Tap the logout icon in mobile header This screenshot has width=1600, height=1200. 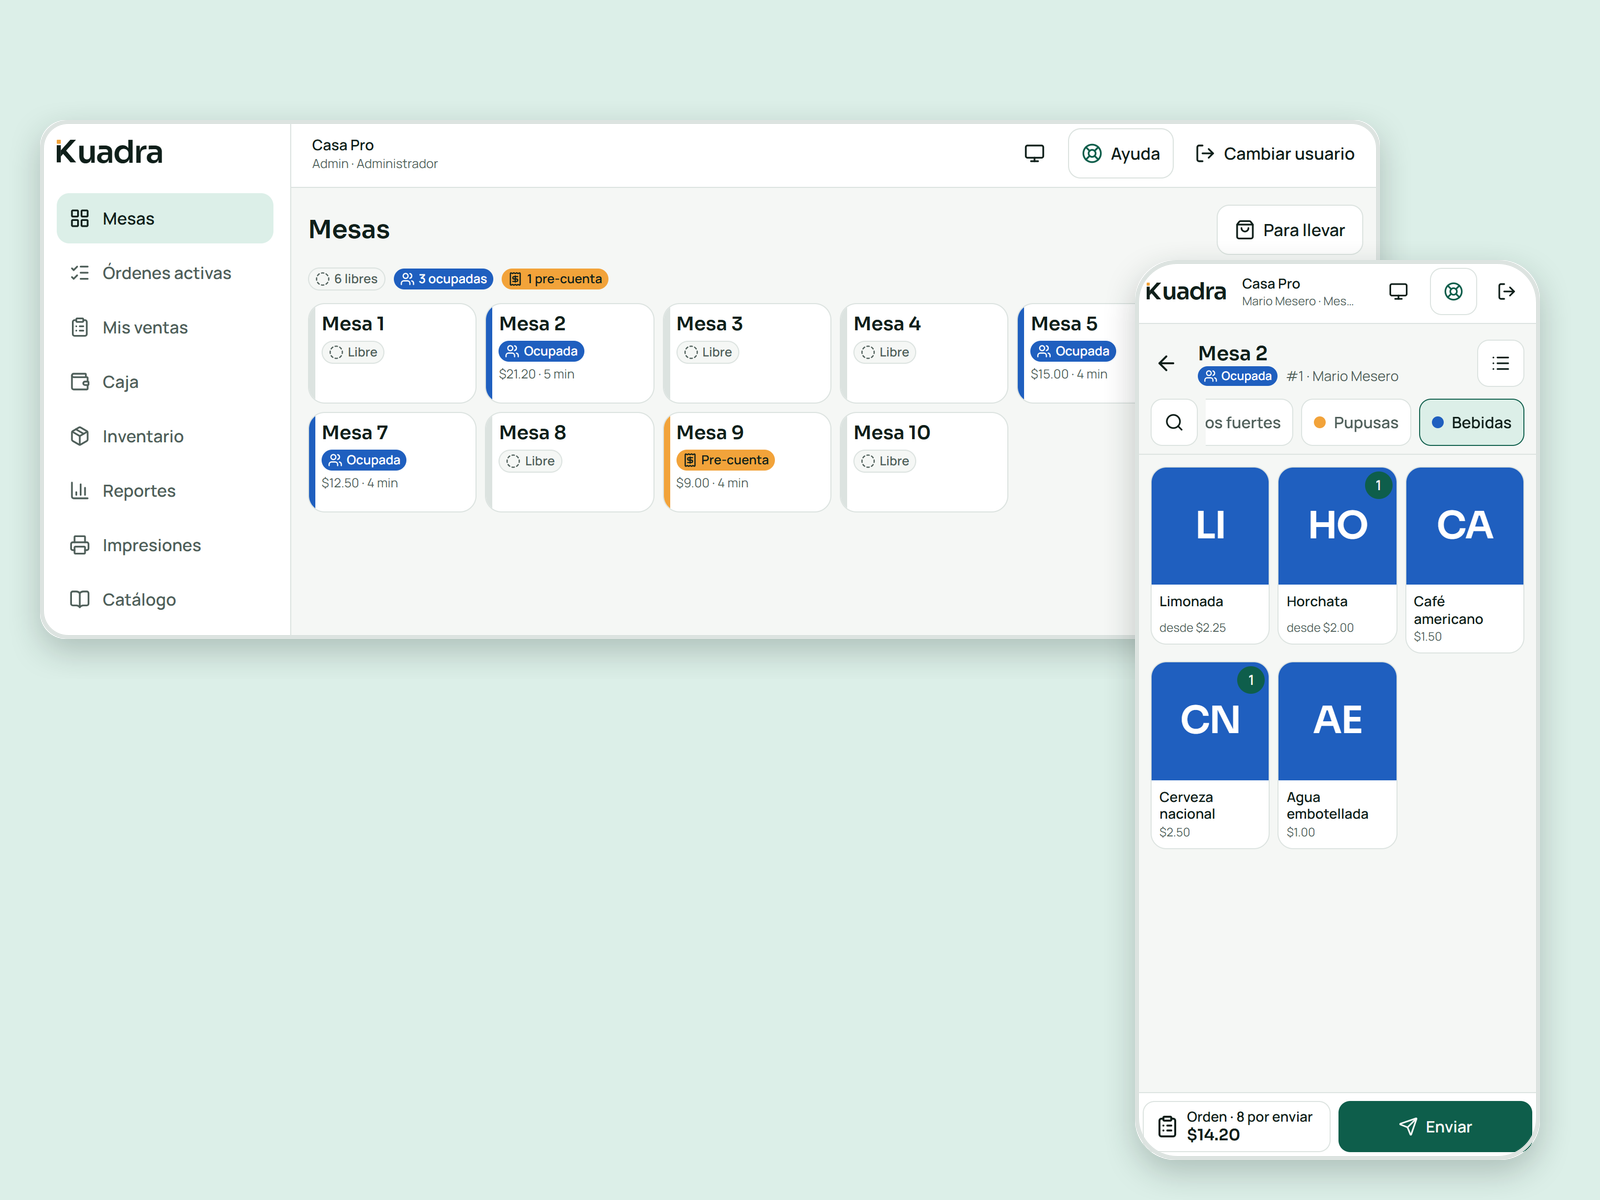1506,292
